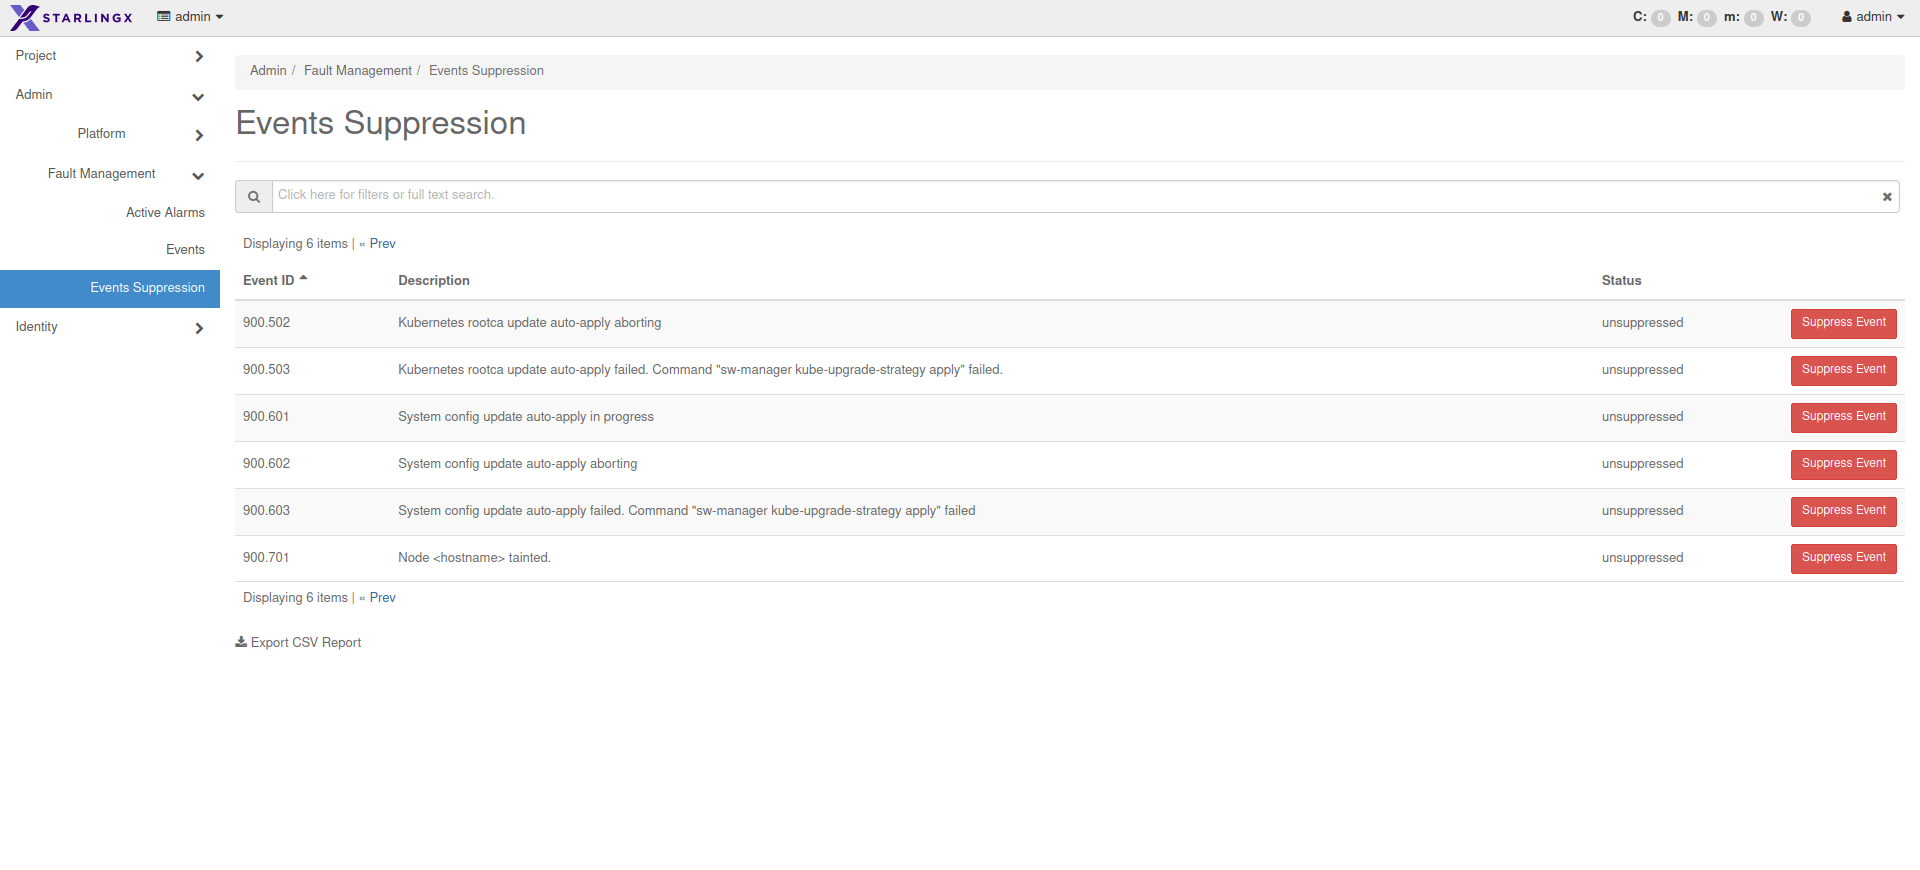
Task: Click the search magnifier icon
Action: (254, 197)
